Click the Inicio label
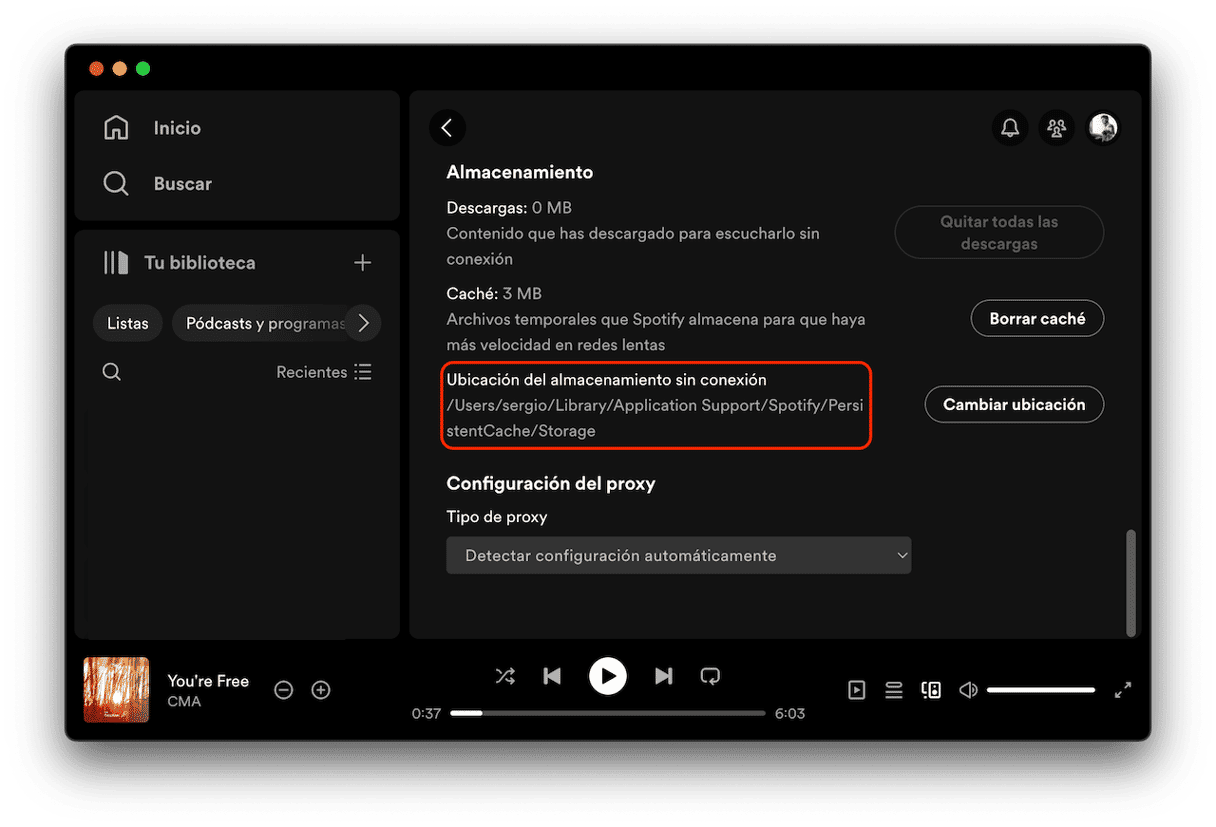Image resolution: width=1216 pixels, height=827 pixels. coord(177,128)
